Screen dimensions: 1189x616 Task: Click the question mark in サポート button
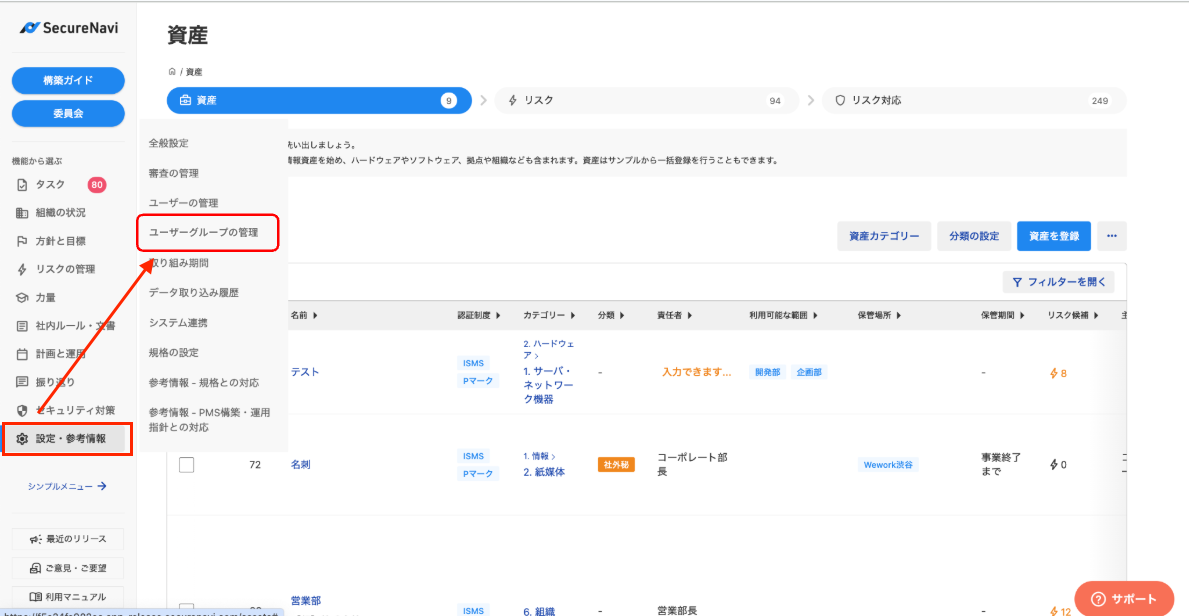[1099, 599]
